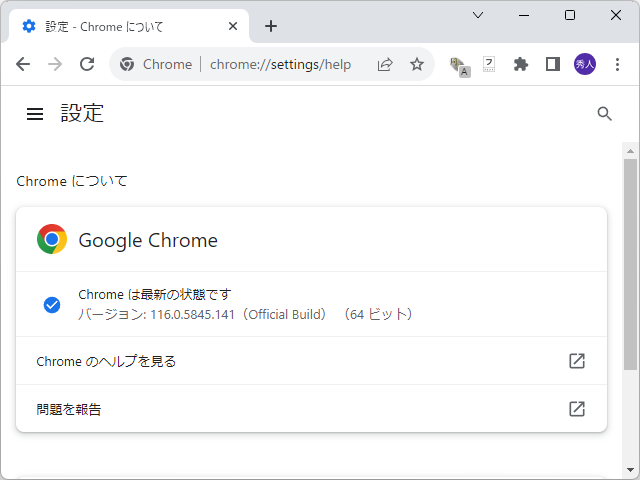Click the scrollbar up arrow
The image size is (640, 480).
(630, 151)
